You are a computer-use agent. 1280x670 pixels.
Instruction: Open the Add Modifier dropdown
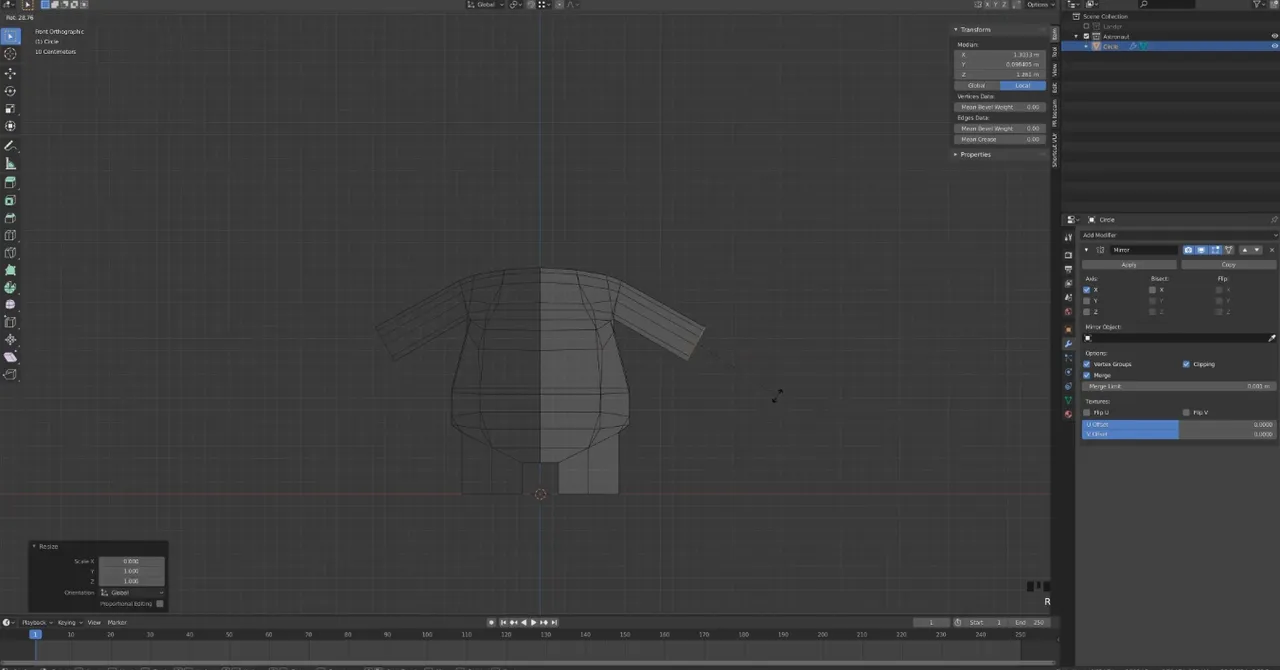pos(1179,235)
